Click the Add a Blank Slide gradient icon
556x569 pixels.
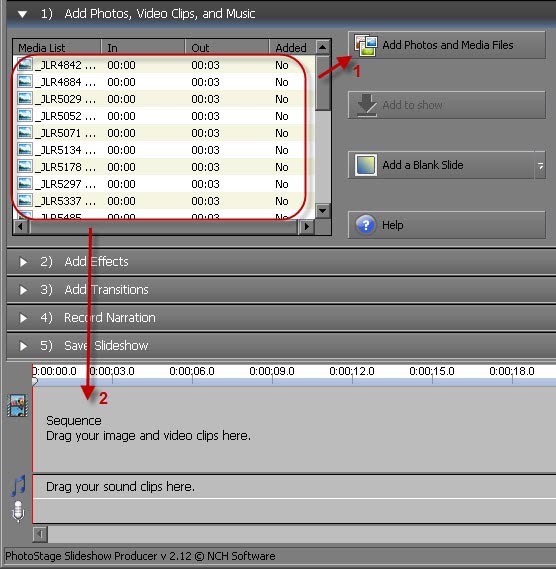[366, 165]
